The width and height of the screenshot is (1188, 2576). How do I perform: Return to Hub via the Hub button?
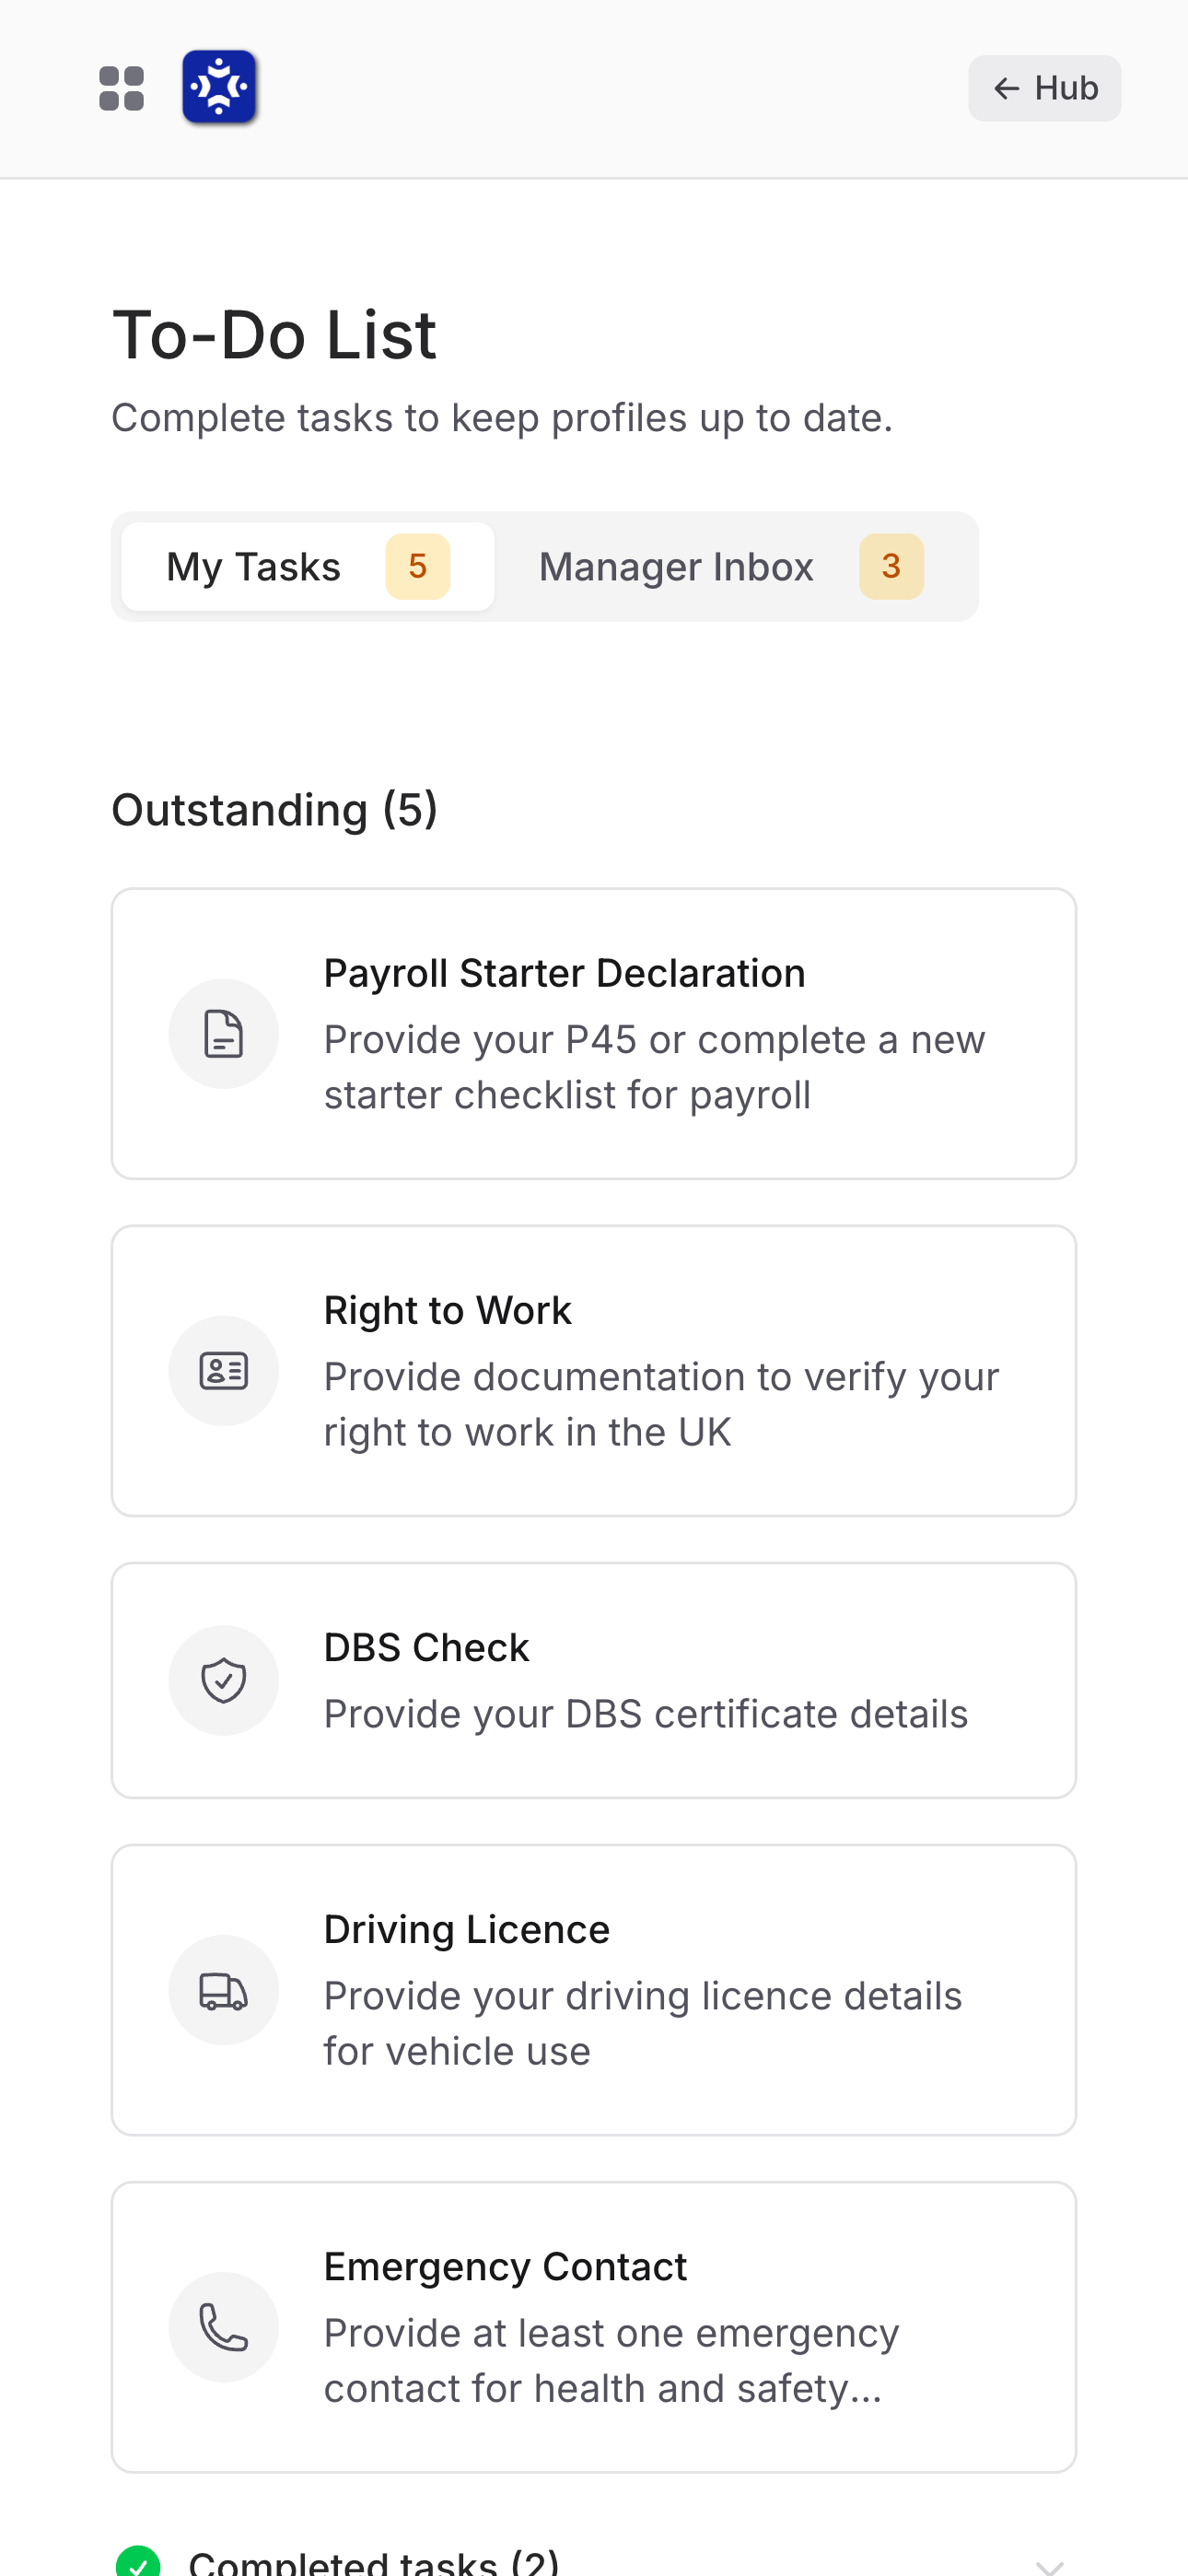[x=1044, y=88]
